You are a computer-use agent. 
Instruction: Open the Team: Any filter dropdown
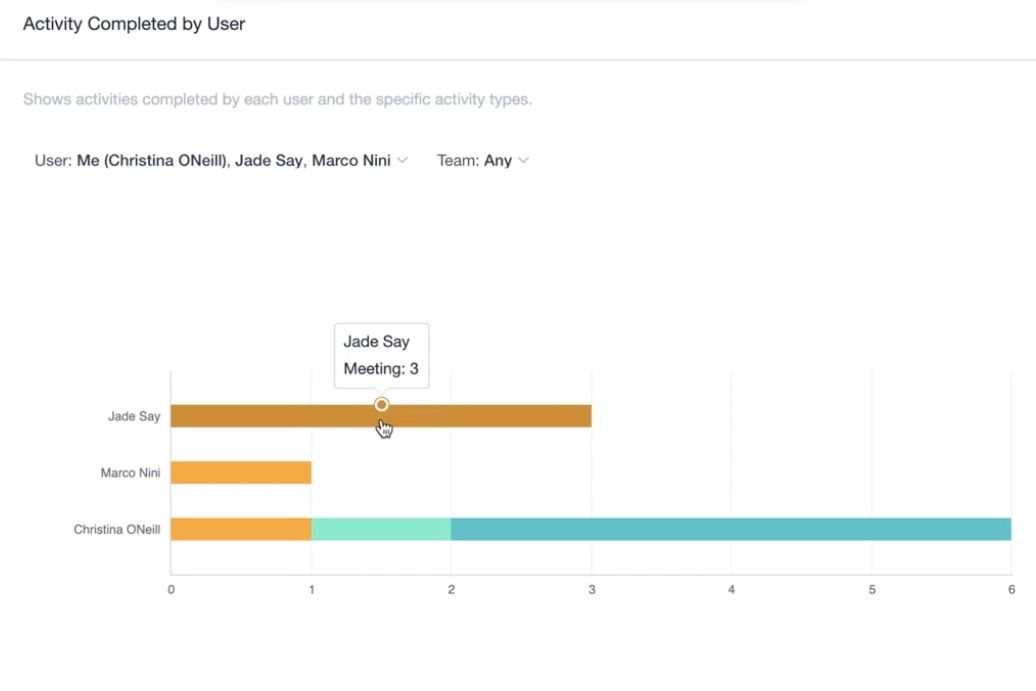click(x=482, y=161)
